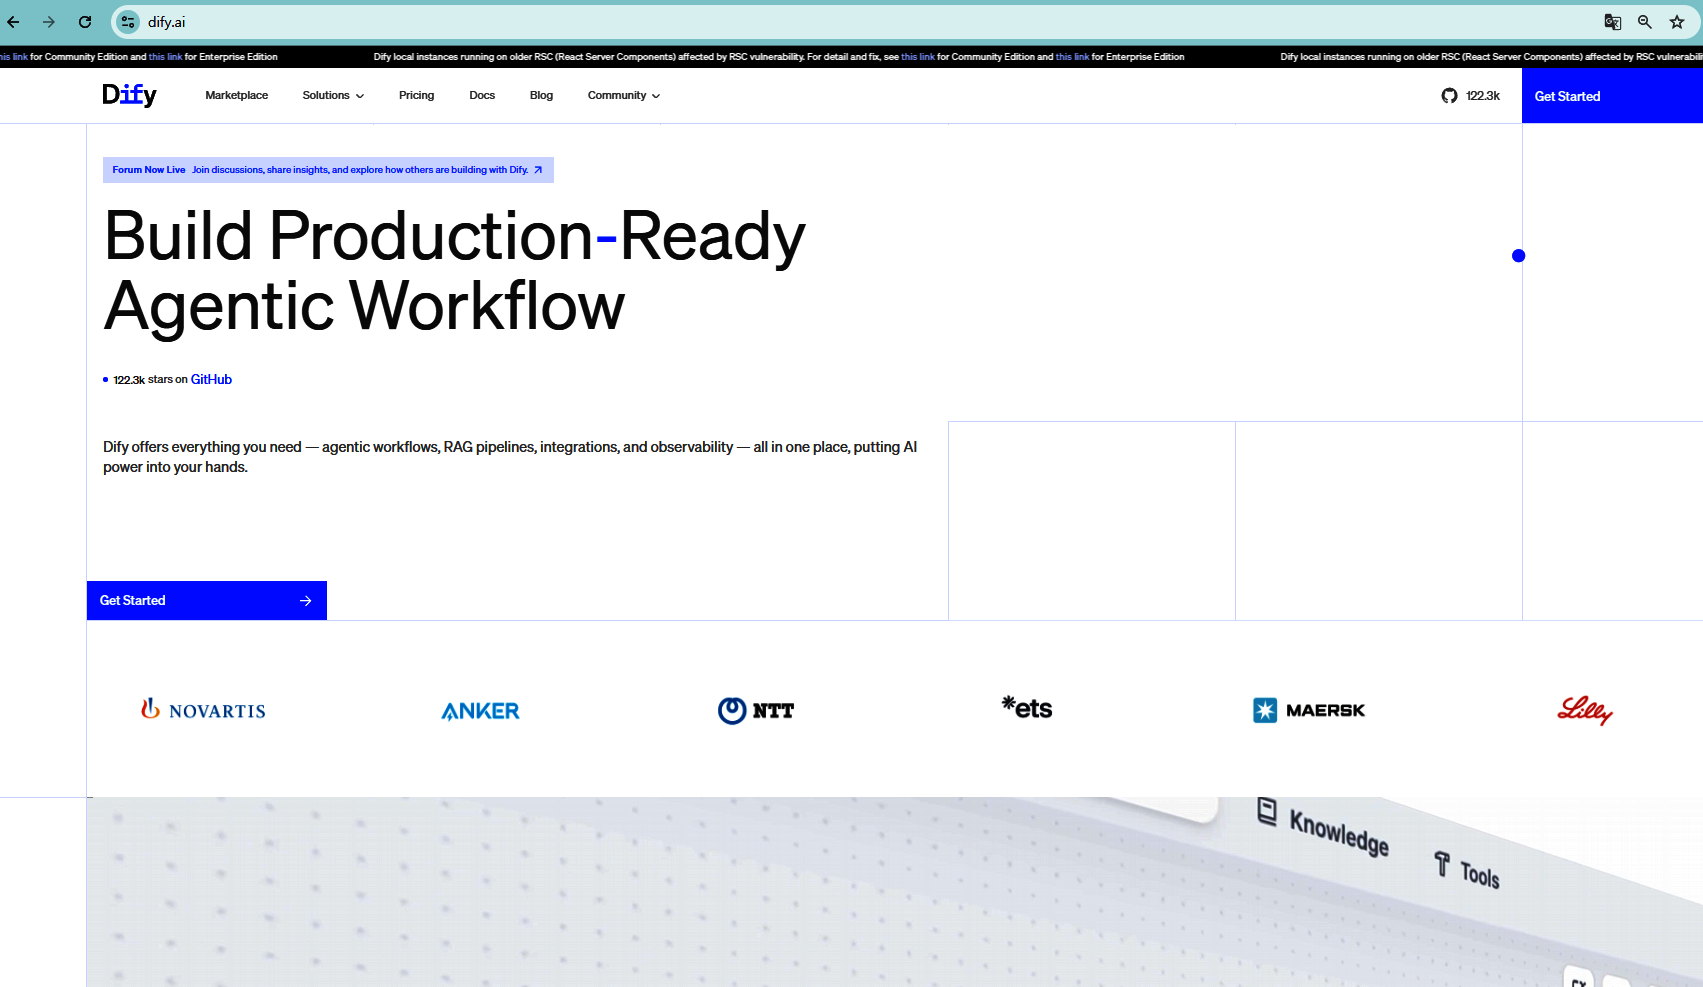Click the GitHub octocat icon in the navbar
The height and width of the screenshot is (987, 1703).
pos(1449,96)
